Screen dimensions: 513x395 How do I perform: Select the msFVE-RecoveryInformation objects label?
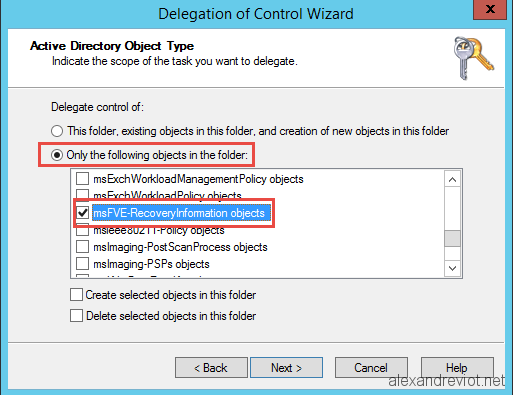[x=181, y=213]
